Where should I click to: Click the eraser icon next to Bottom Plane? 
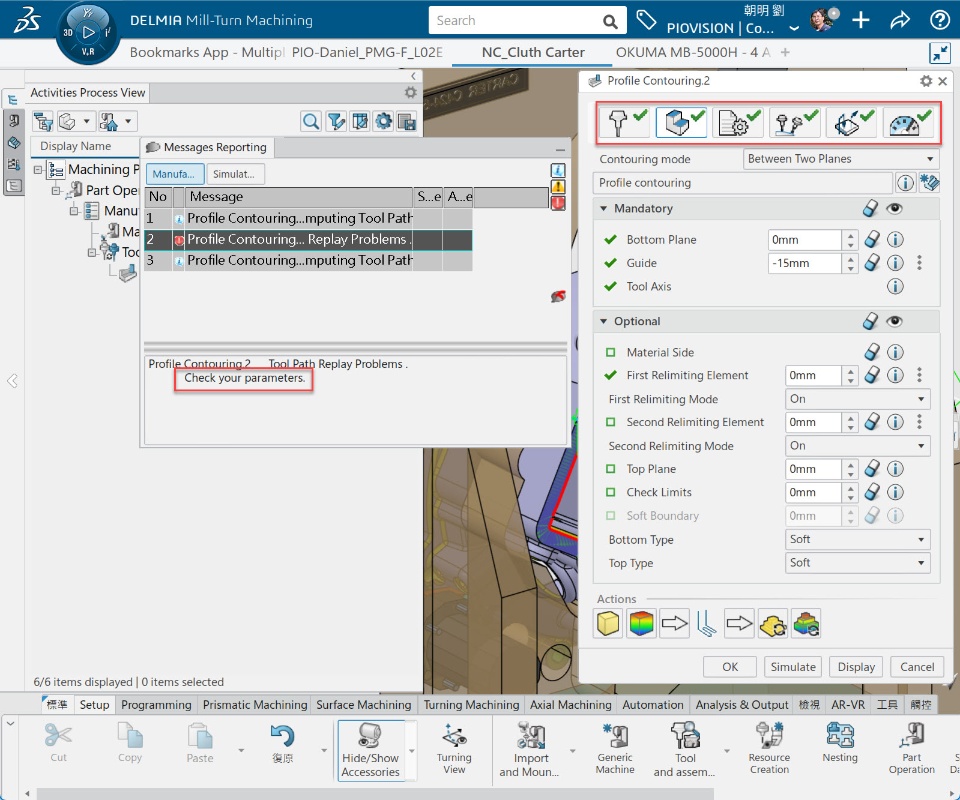872,239
